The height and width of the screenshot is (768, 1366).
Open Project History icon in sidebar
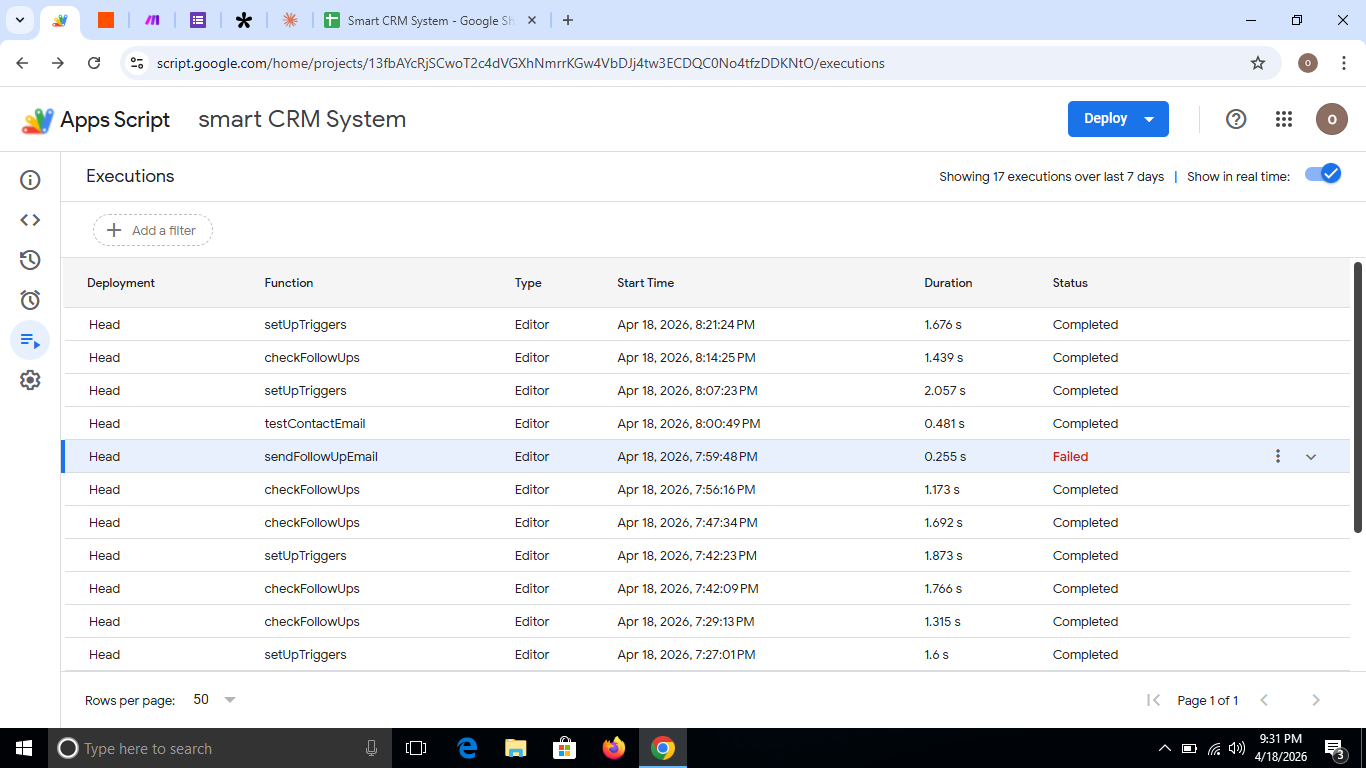coord(30,260)
